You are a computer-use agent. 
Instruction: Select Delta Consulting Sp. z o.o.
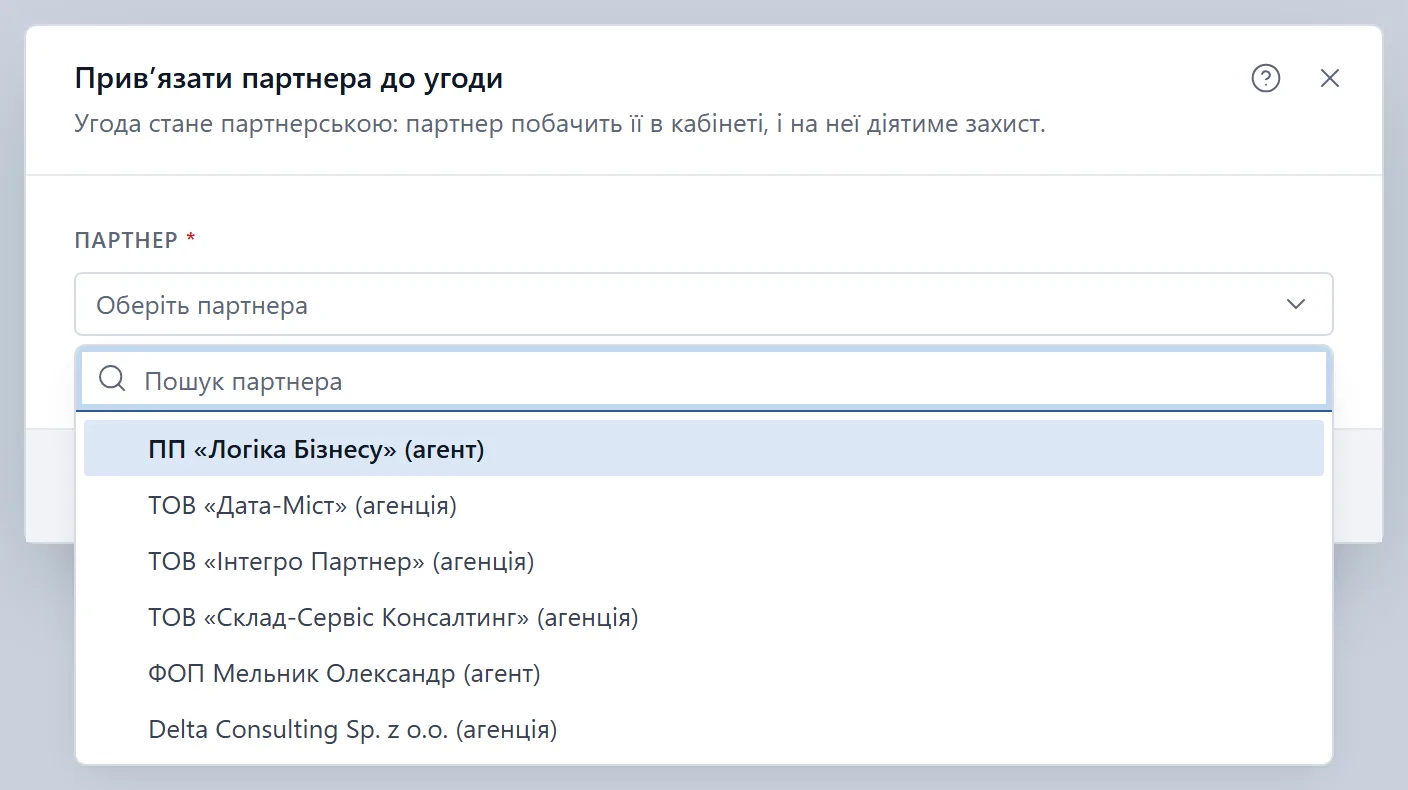(704, 729)
